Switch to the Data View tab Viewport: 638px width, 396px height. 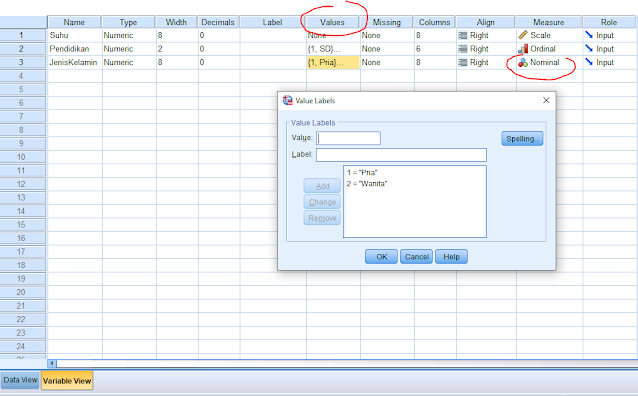20,380
